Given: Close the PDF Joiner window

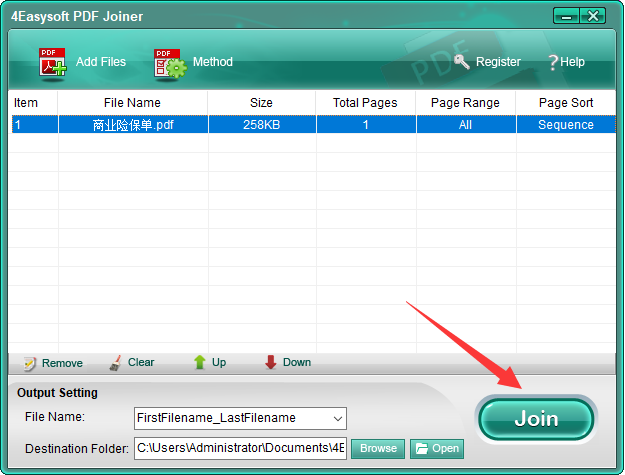Looking at the screenshot, I should (593, 16).
